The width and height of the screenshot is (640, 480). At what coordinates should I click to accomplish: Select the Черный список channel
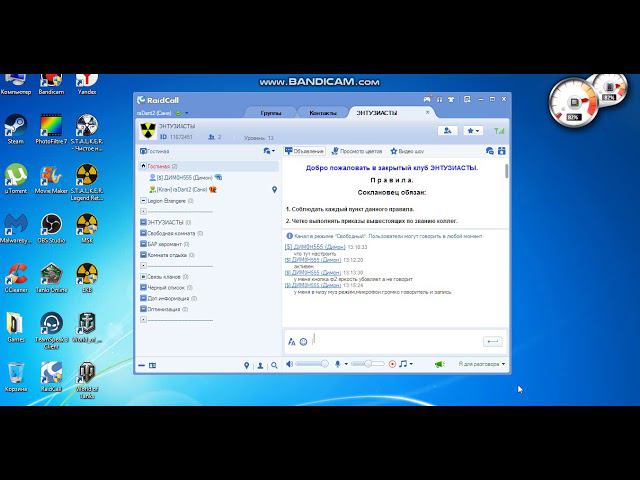[166, 287]
